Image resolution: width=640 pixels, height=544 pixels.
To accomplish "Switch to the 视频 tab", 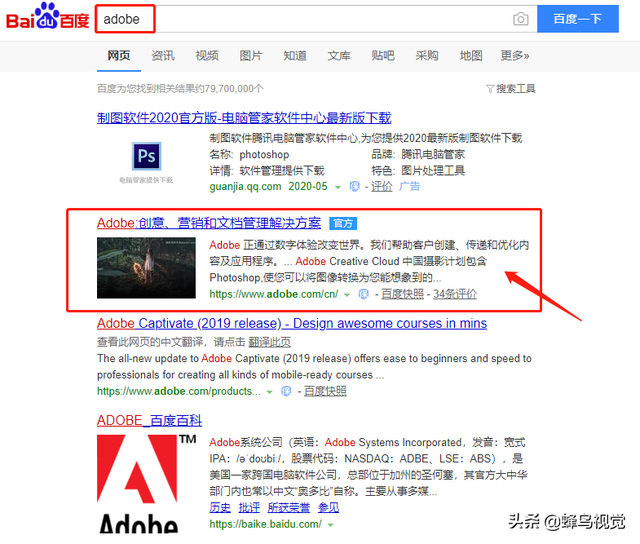I will [207, 56].
